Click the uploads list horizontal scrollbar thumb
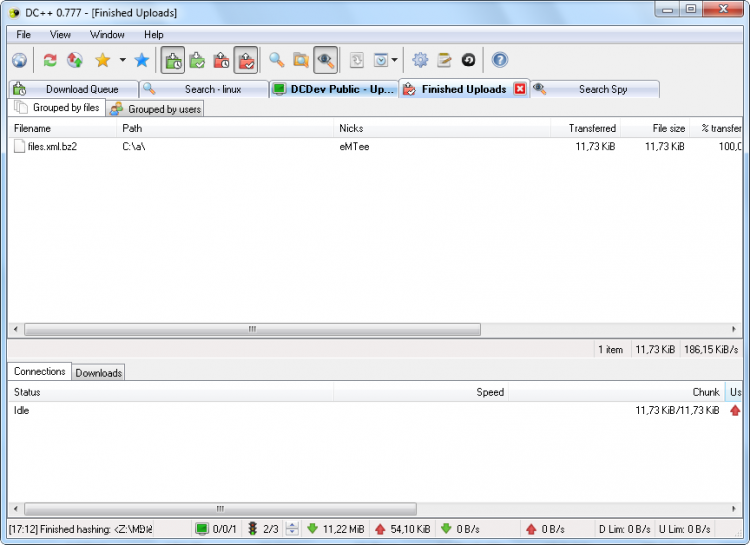The width and height of the screenshot is (750, 545). tap(253, 329)
